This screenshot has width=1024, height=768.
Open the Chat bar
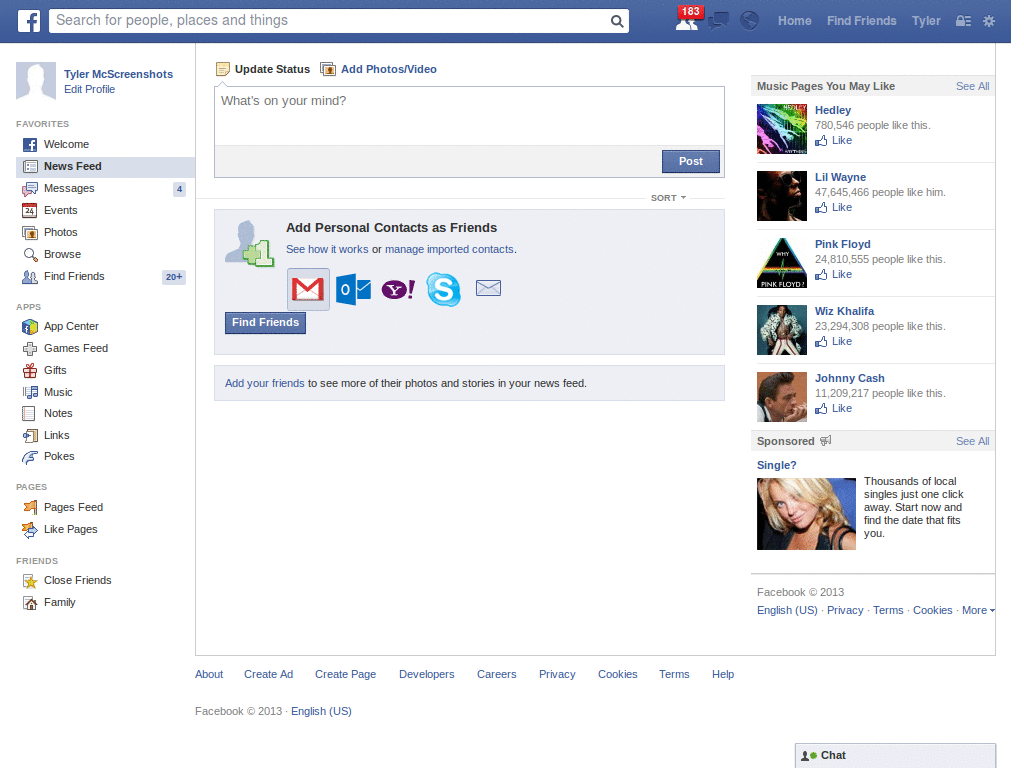pyautogui.click(x=895, y=756)
